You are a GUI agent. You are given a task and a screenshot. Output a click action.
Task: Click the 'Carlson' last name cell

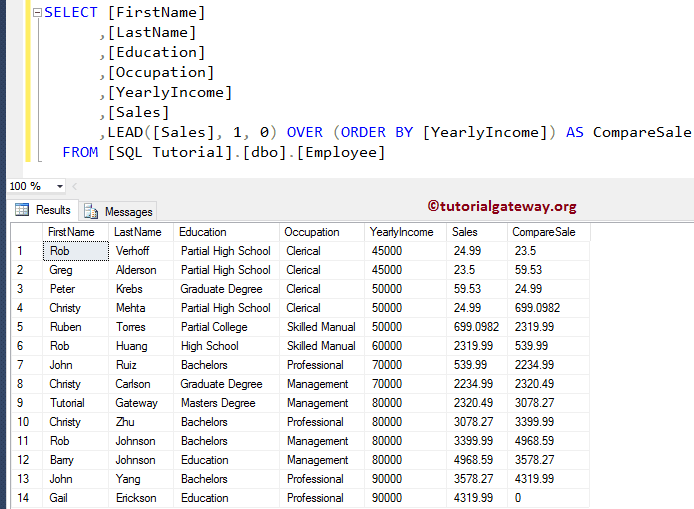pos(141,384)
